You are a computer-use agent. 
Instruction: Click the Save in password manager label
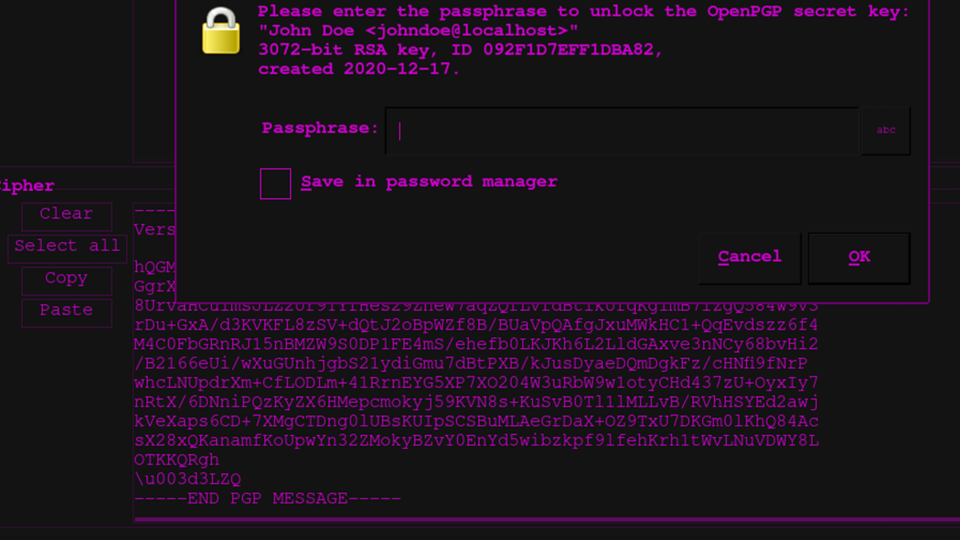coord(429,182)
